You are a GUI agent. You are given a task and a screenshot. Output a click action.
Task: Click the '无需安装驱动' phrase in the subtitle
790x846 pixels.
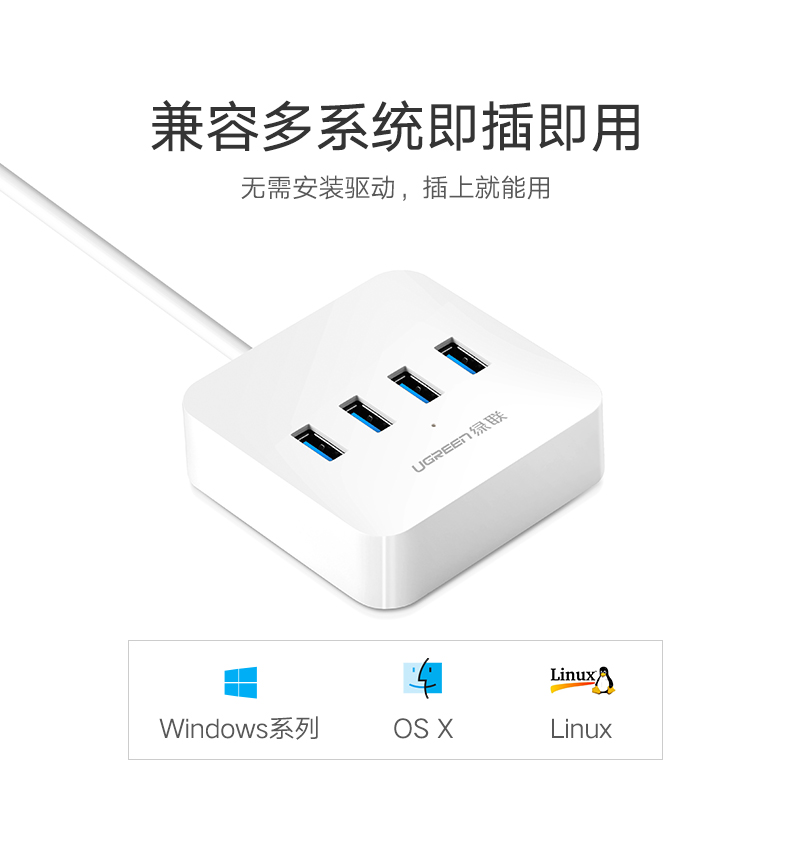[318, 188]
